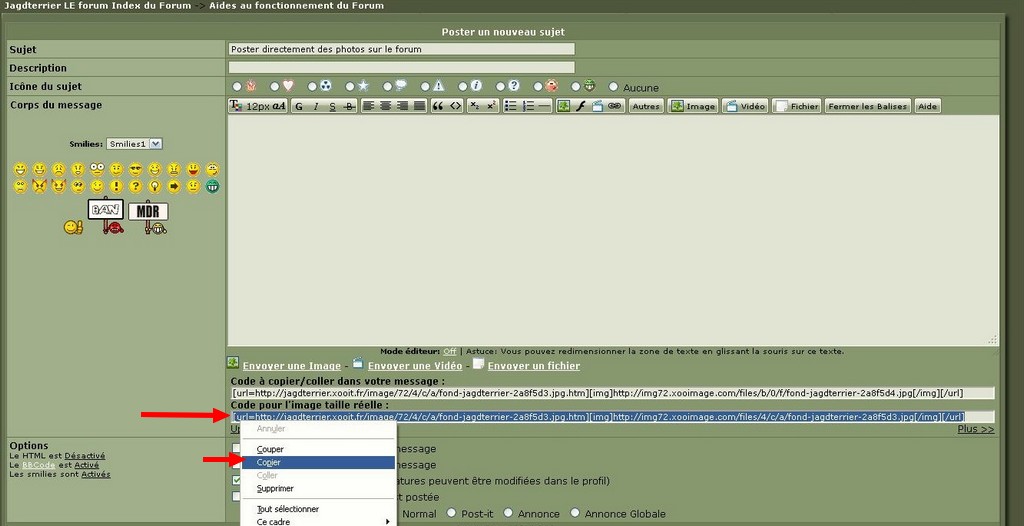Select the heart topic icon radio
The image size is (1024, 526).
(275, 86)
